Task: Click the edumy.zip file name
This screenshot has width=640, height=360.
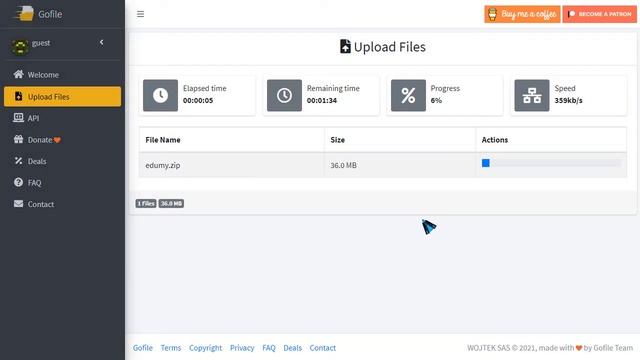Action: click(x=163, y=165)
